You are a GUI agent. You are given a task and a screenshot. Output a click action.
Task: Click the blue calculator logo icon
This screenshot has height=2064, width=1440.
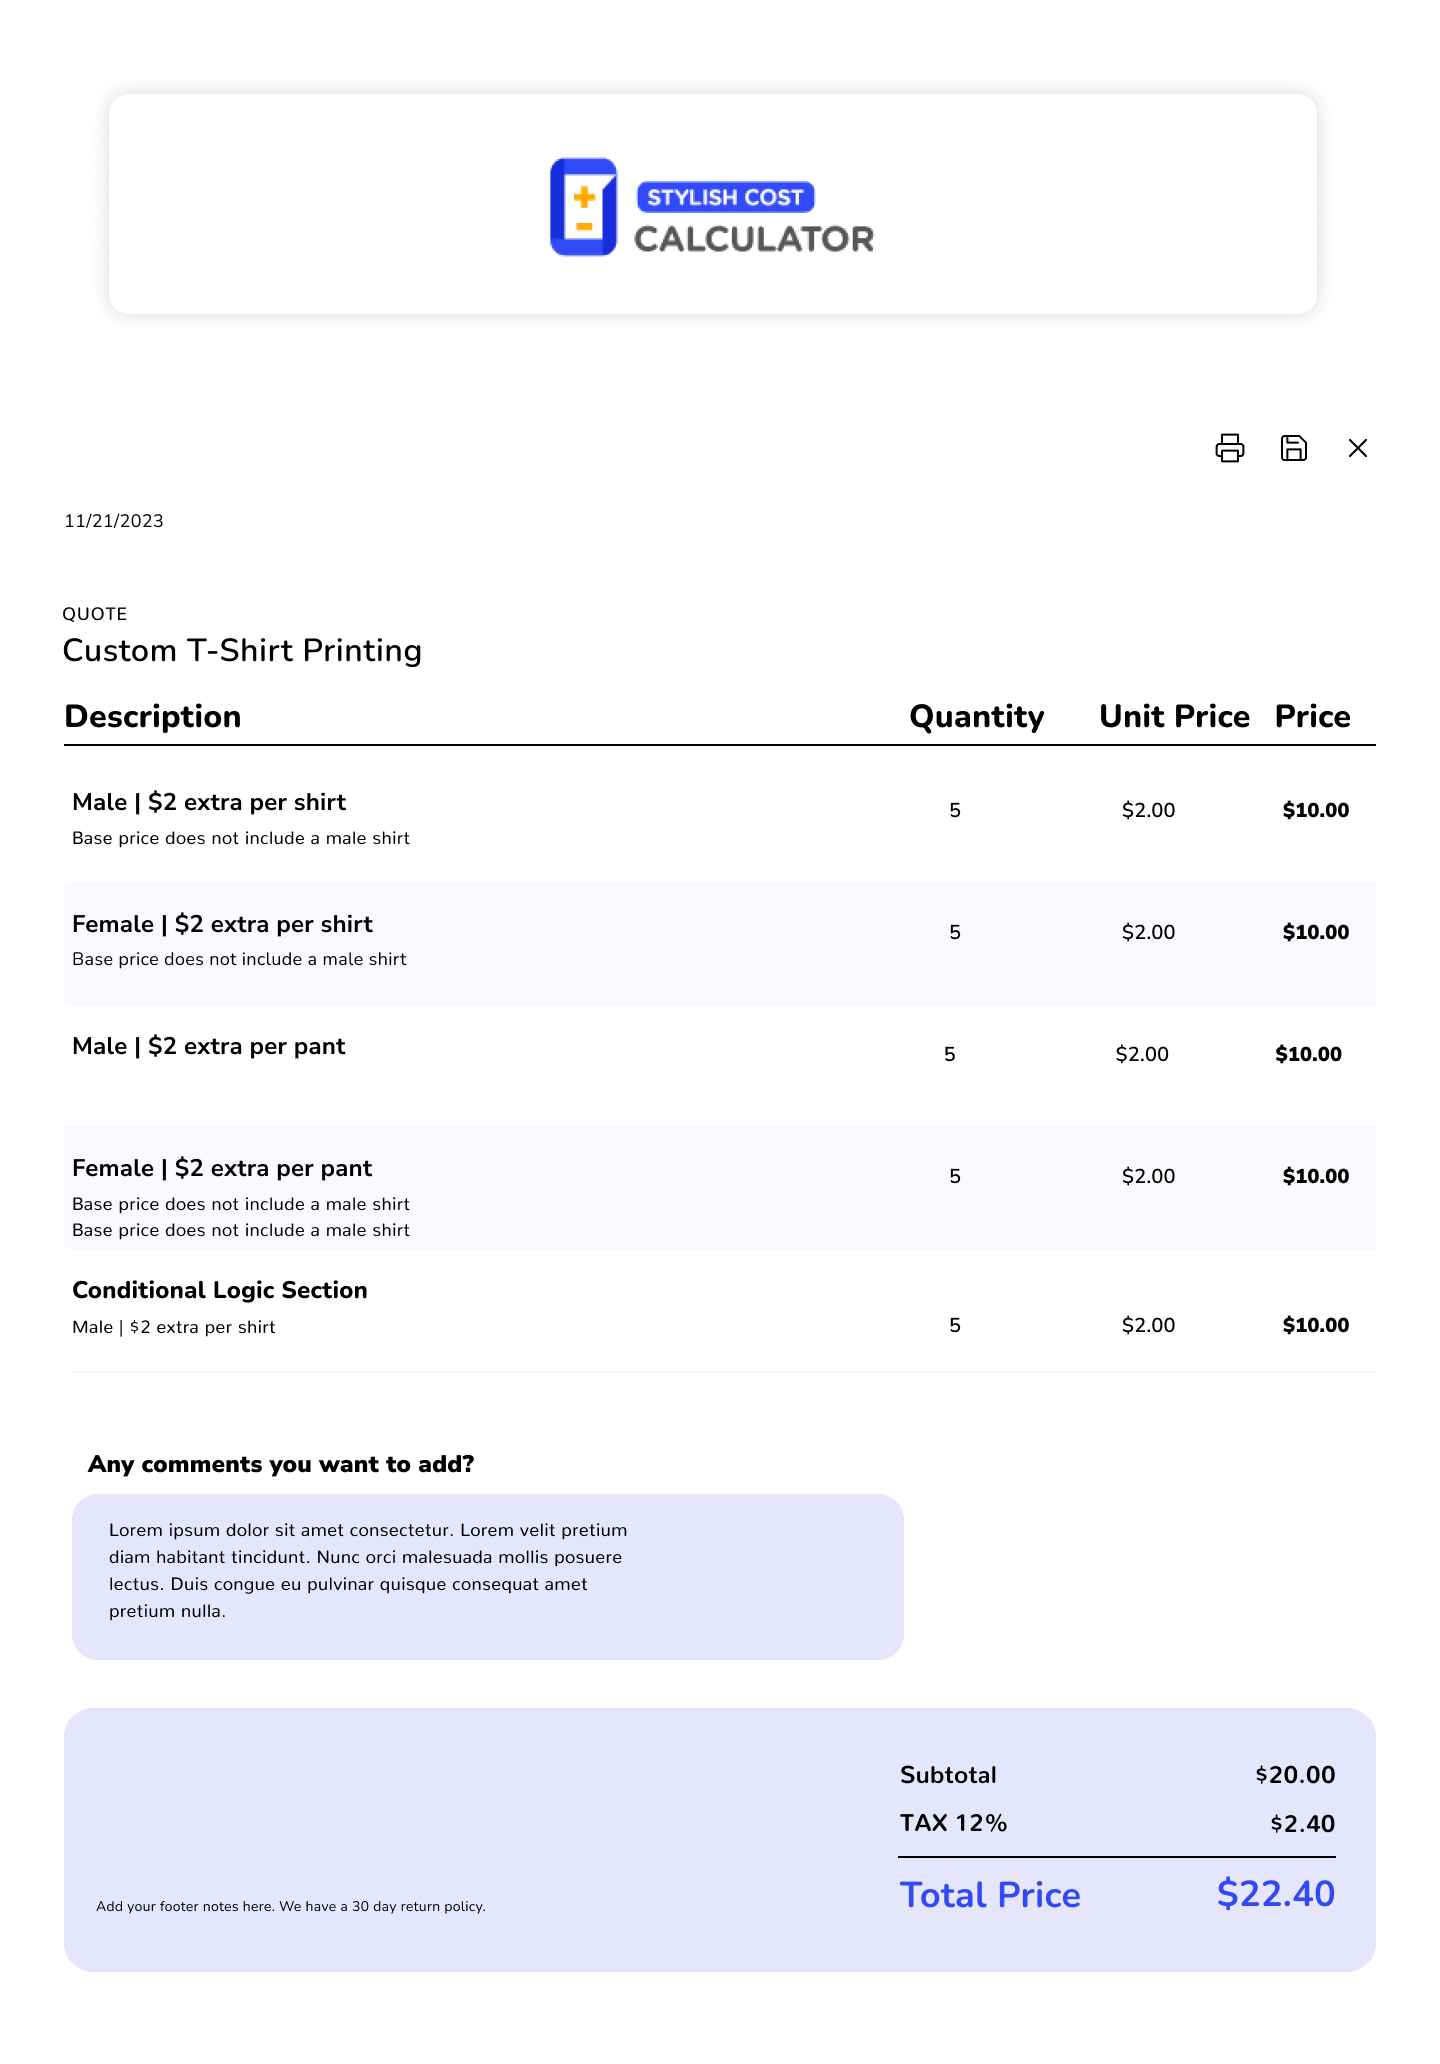coord(583,207)
